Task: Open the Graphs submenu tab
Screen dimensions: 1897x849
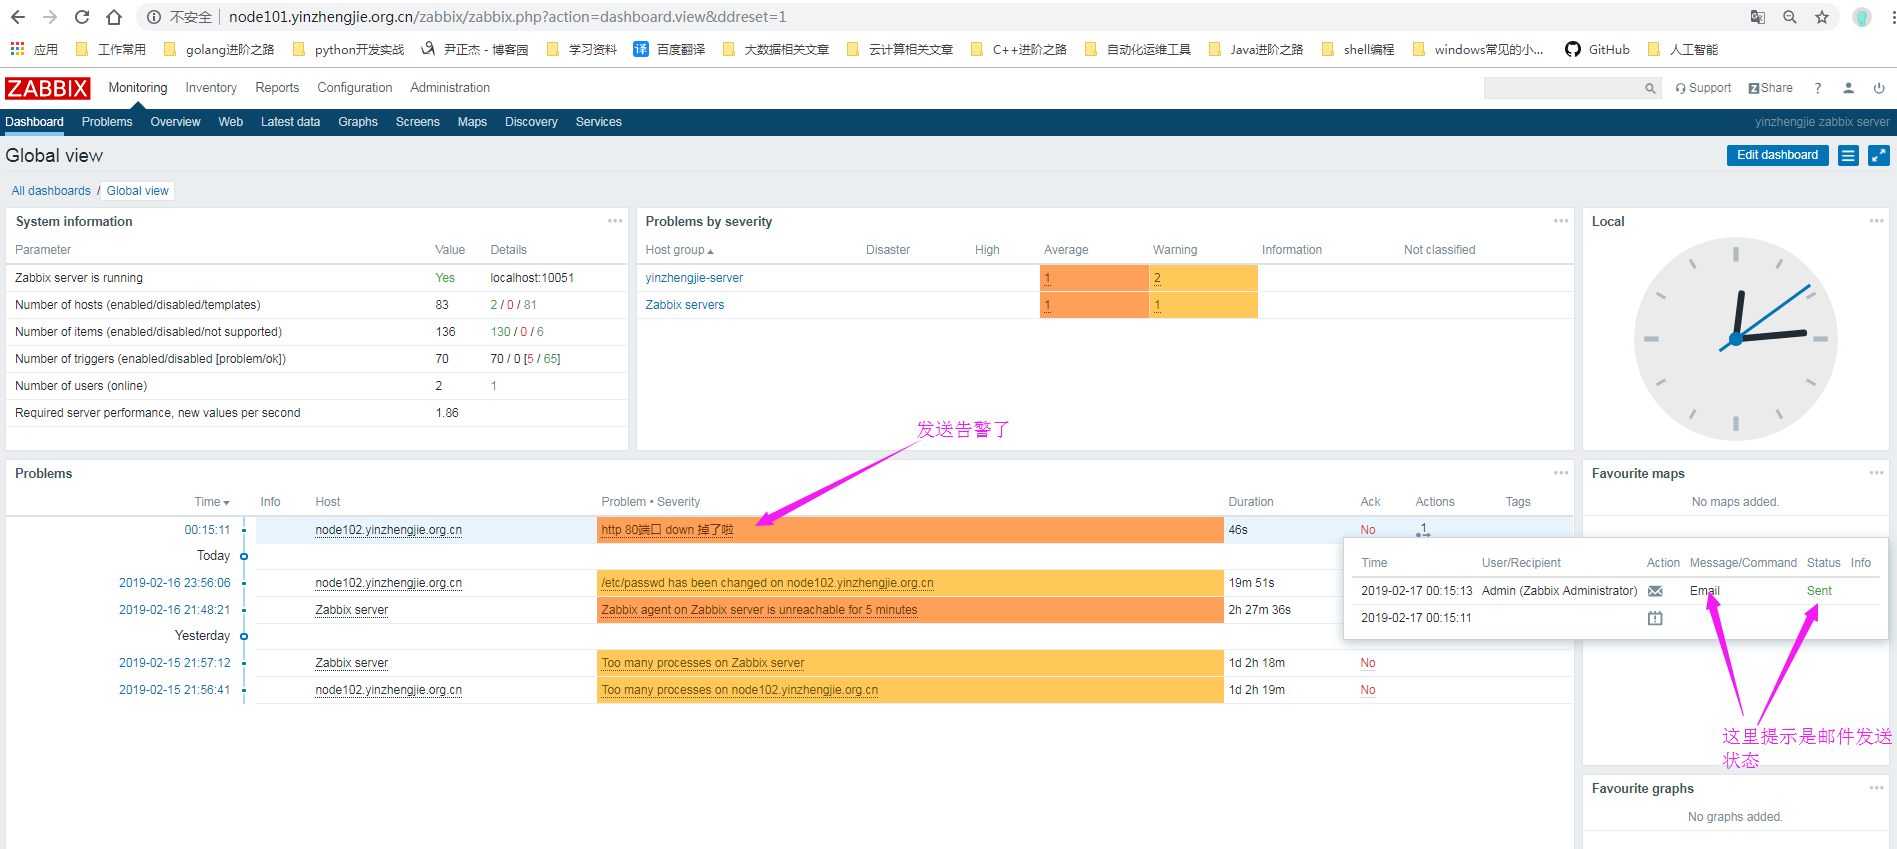Action: click(x=358, y=122)
